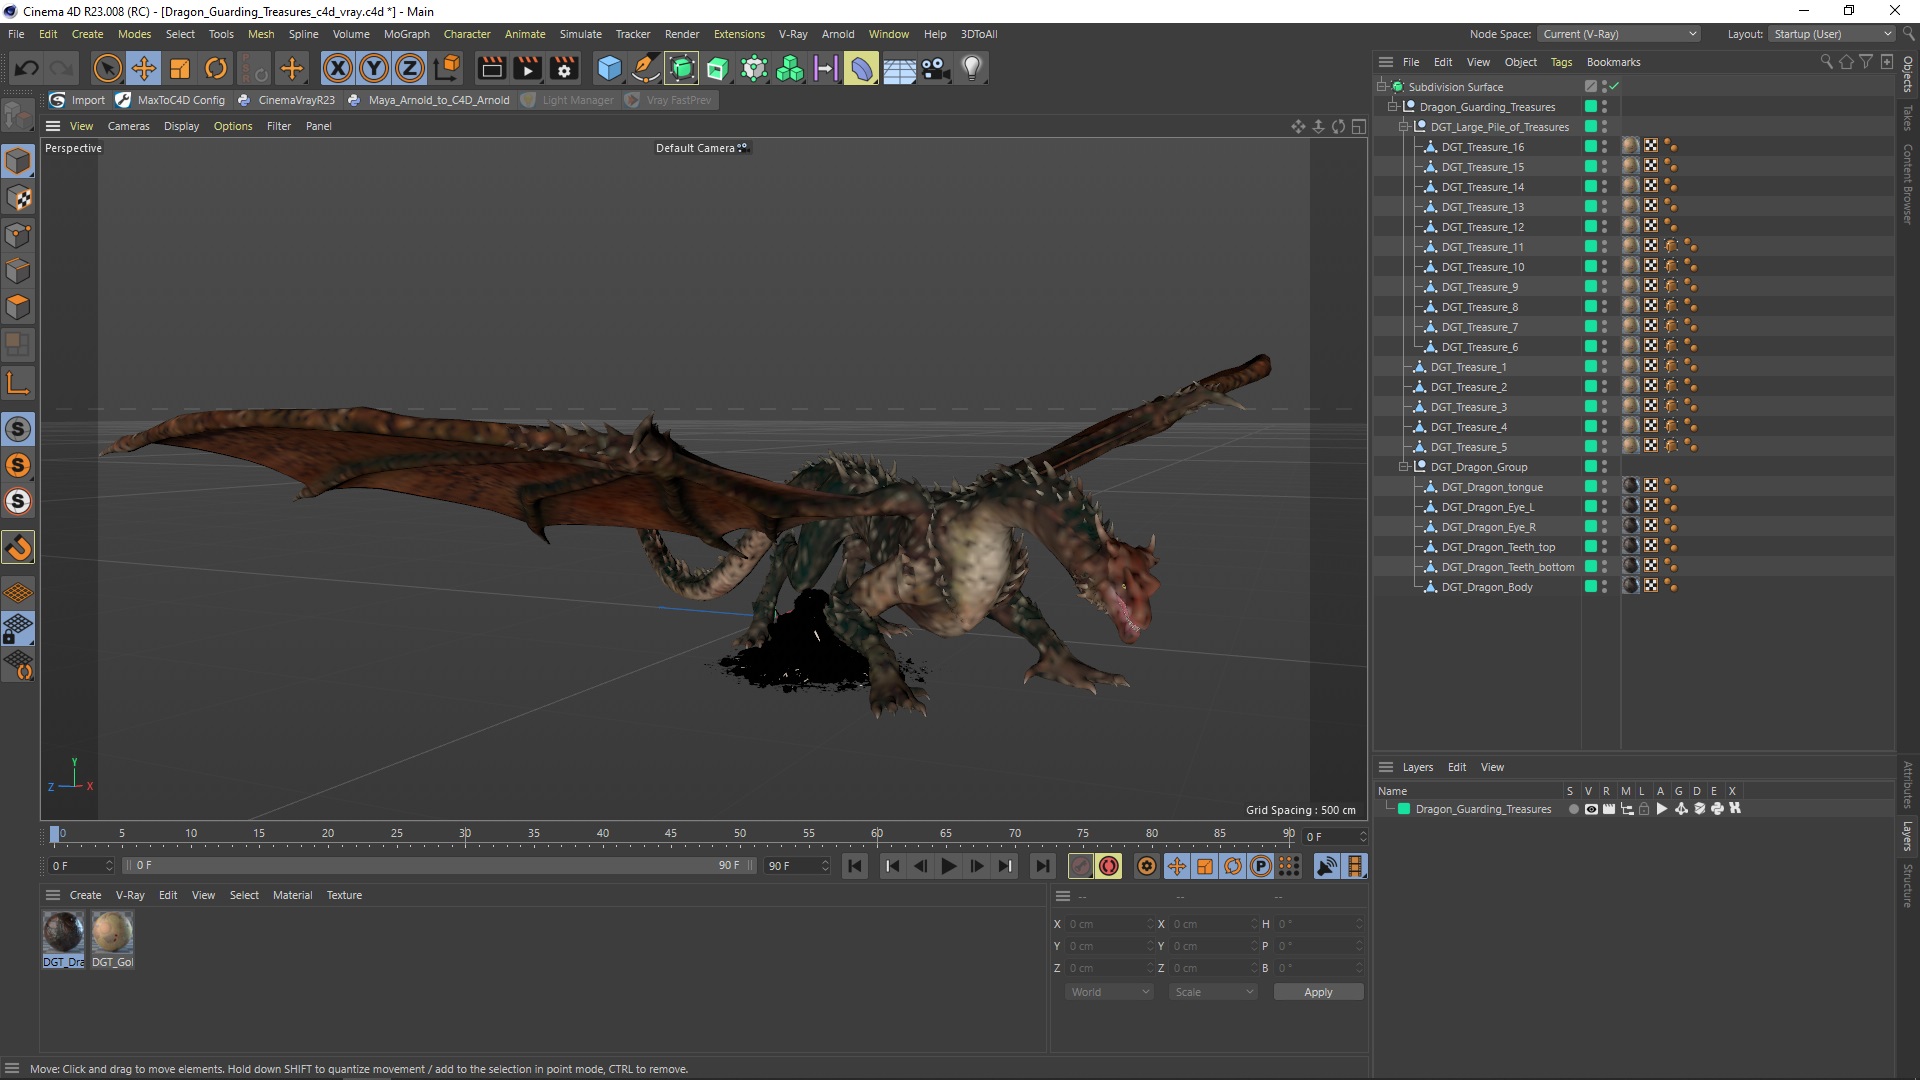Image resolution: width=1920 pixels, height=1080 pixels.
Task: Click the Undo arrow icon
Action: pyautogui.click(x=27, y=68)
